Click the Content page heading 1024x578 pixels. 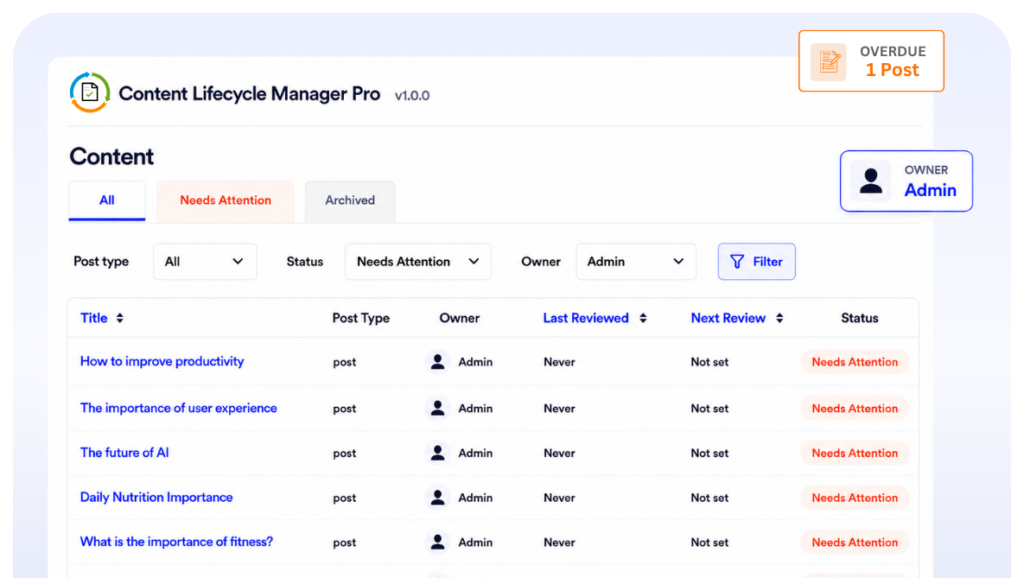coord(112,157)
